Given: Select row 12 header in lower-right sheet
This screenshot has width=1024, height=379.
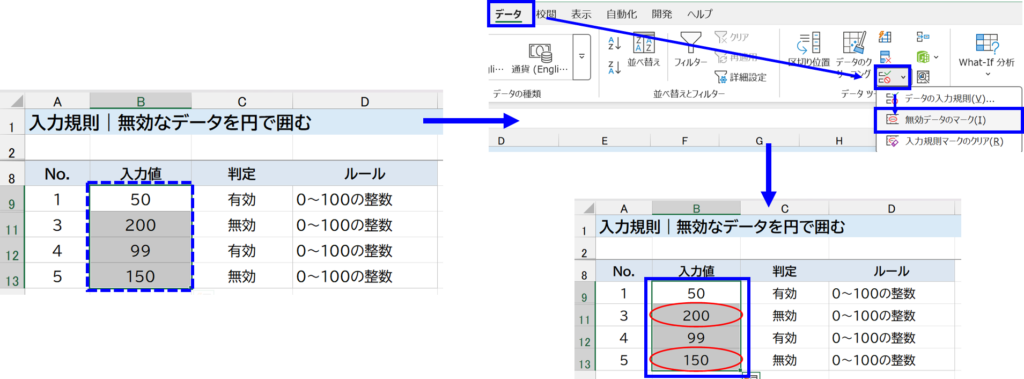Looking at the screenshot, I should pyautogui.click(x=584, y=338).
